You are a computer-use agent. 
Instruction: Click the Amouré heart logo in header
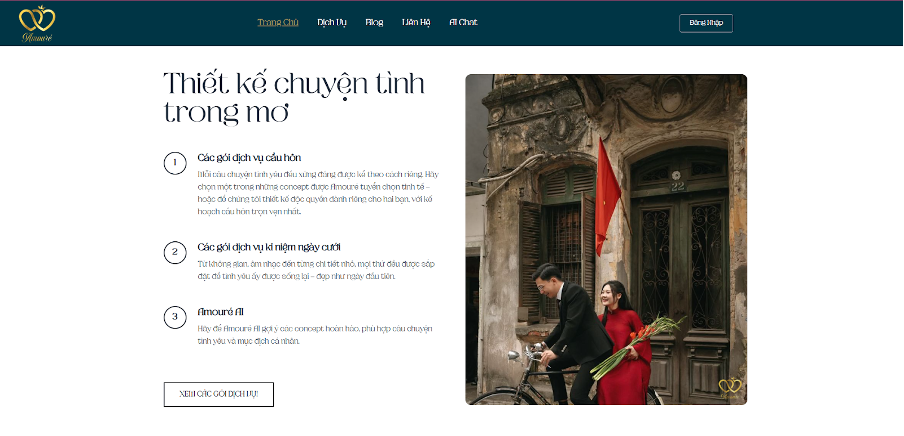(x=37, y=24)
